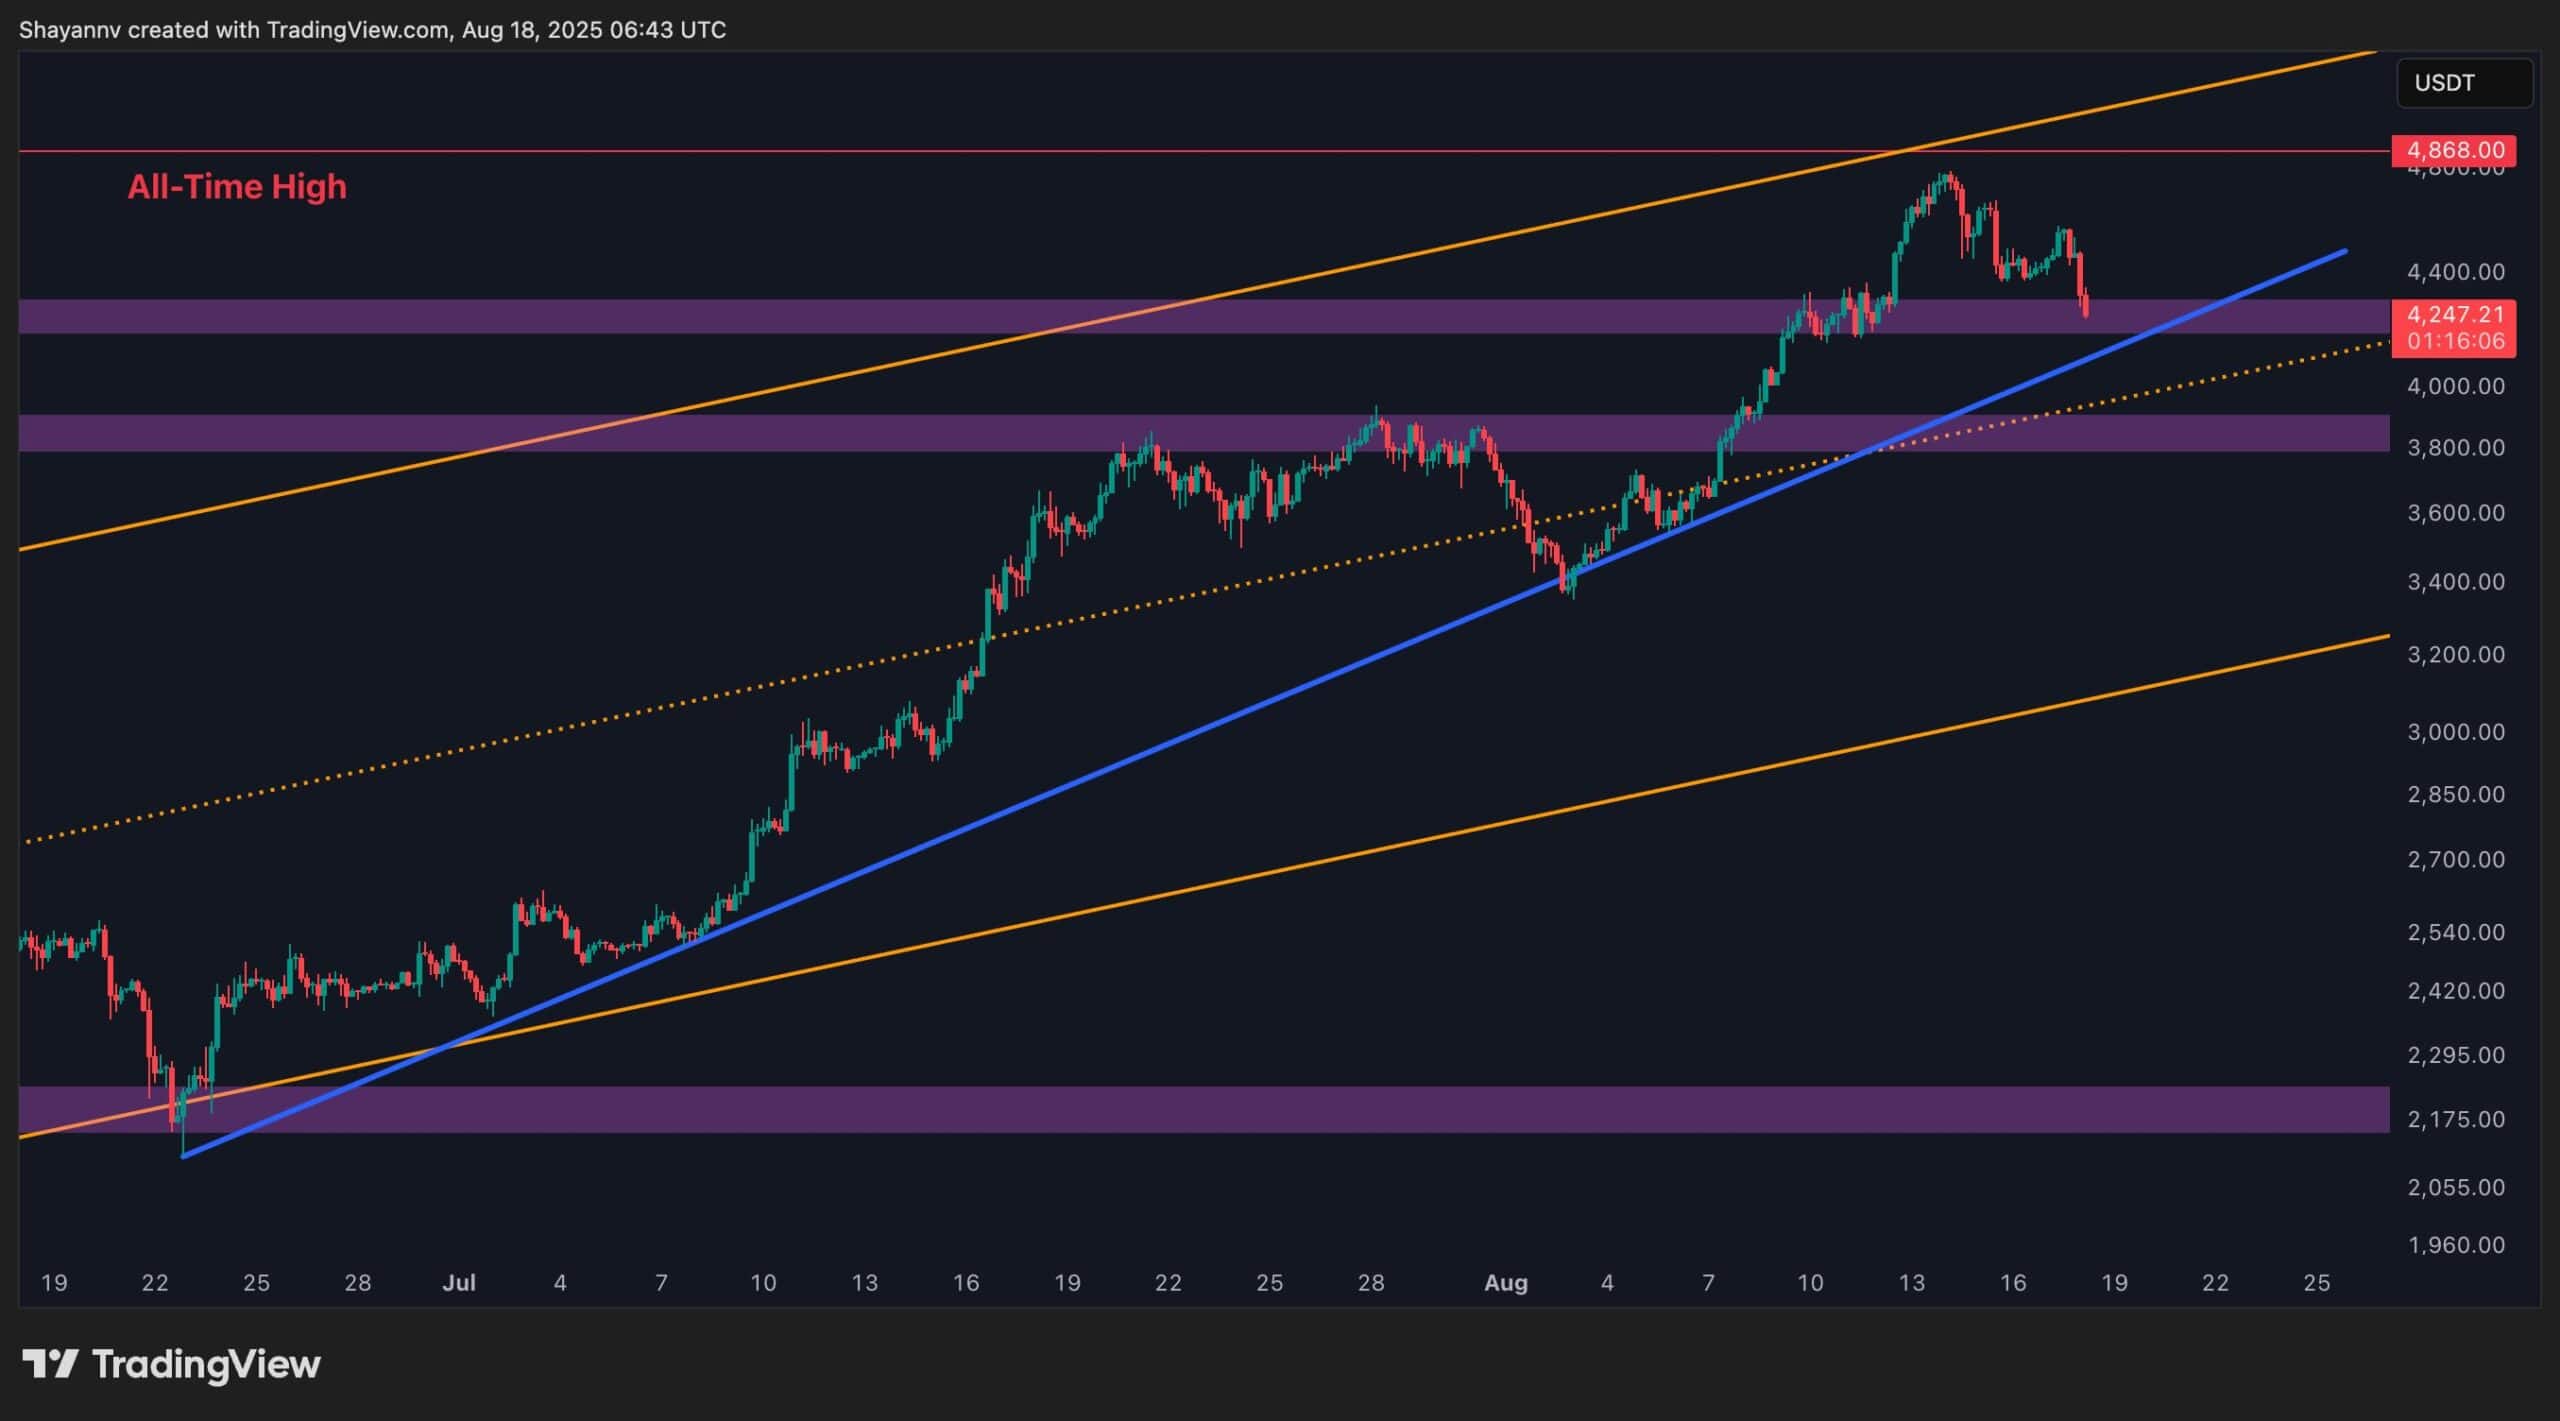Click the Aug label on time axis
Screen dimensions: 2560x1421
(1505, 1283)
